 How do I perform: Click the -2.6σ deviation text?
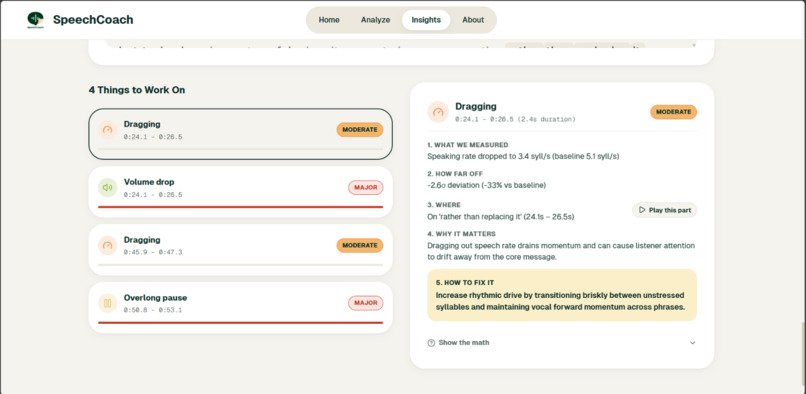(487, 185)
